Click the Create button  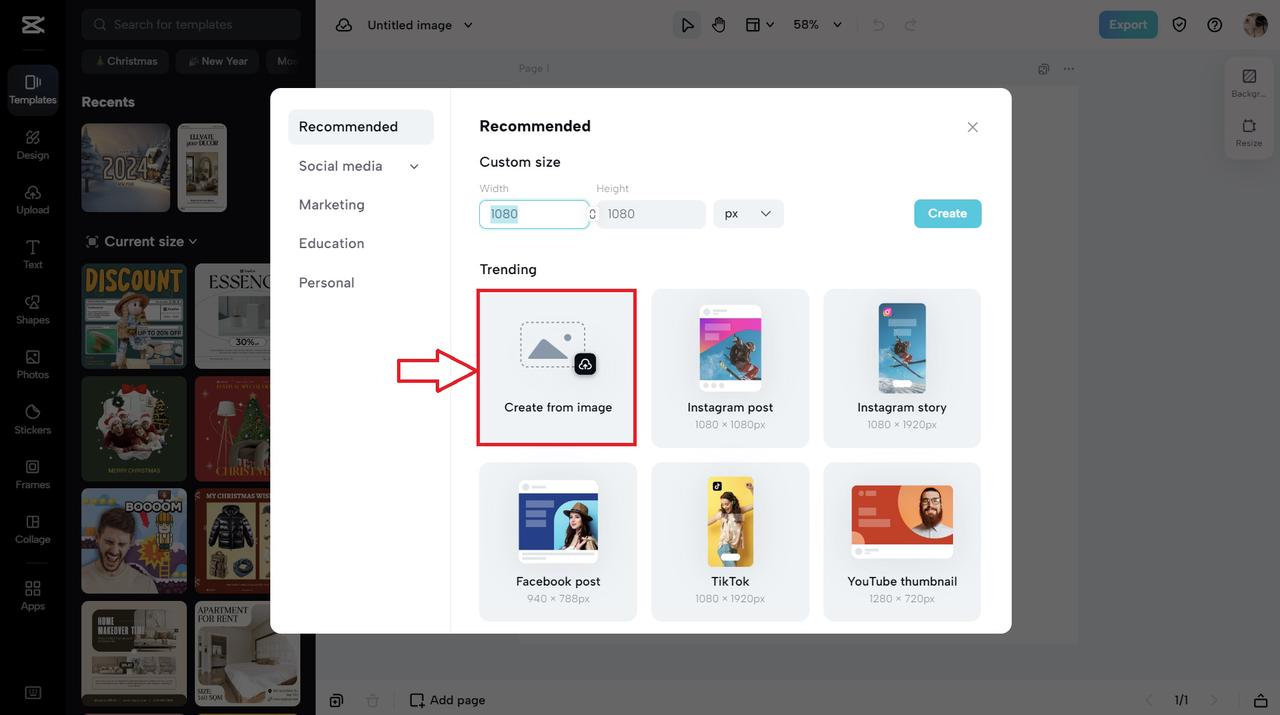(947, 214)
